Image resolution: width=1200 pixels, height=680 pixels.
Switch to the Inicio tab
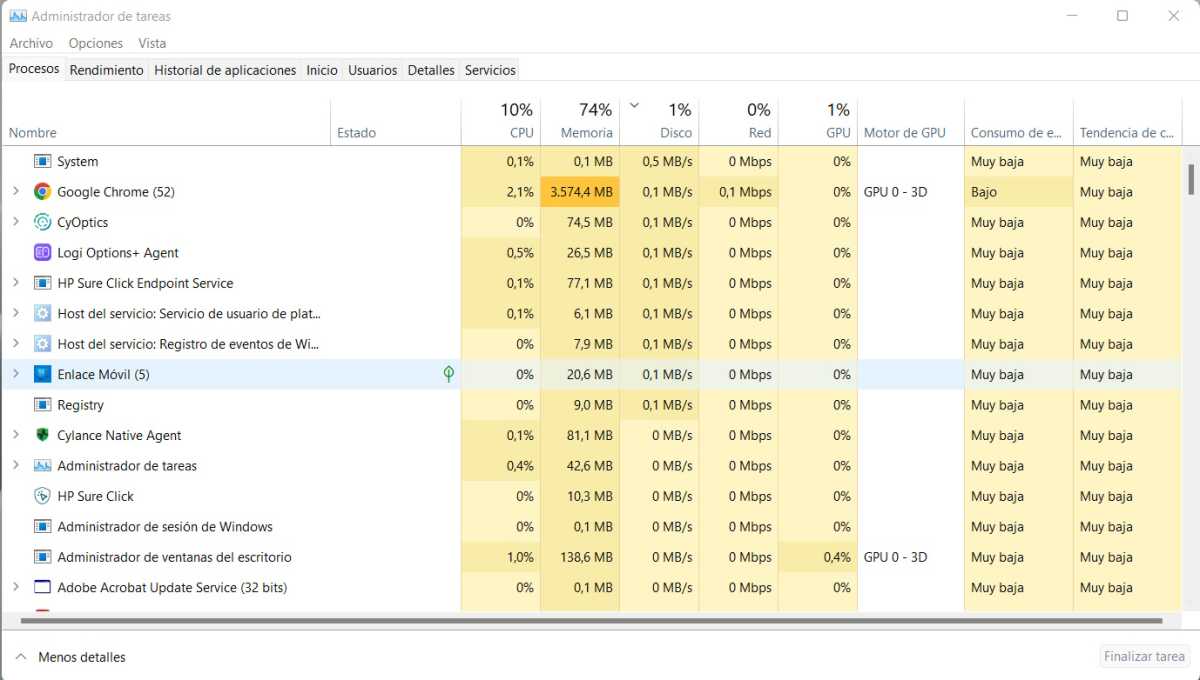tap(322, 70)
